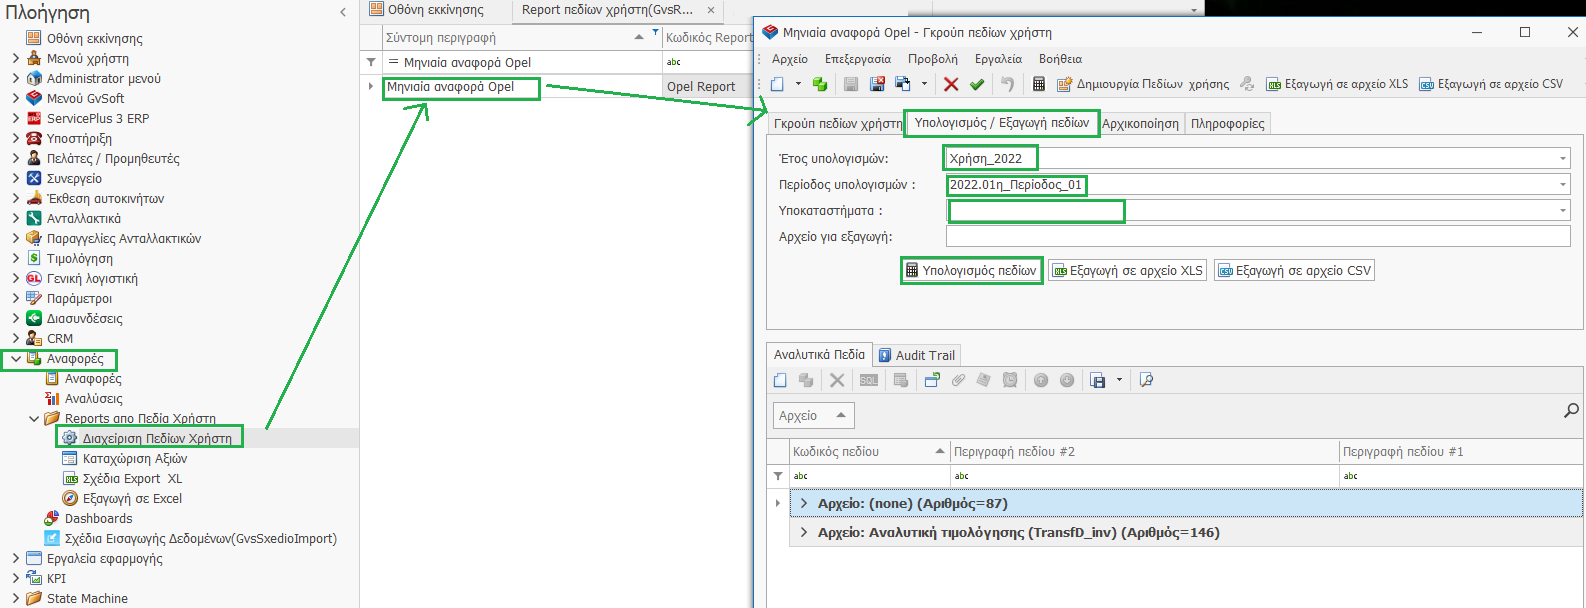
Task: Click the calculator icon in the dialog toolbar
Action: coord(1038,84)
